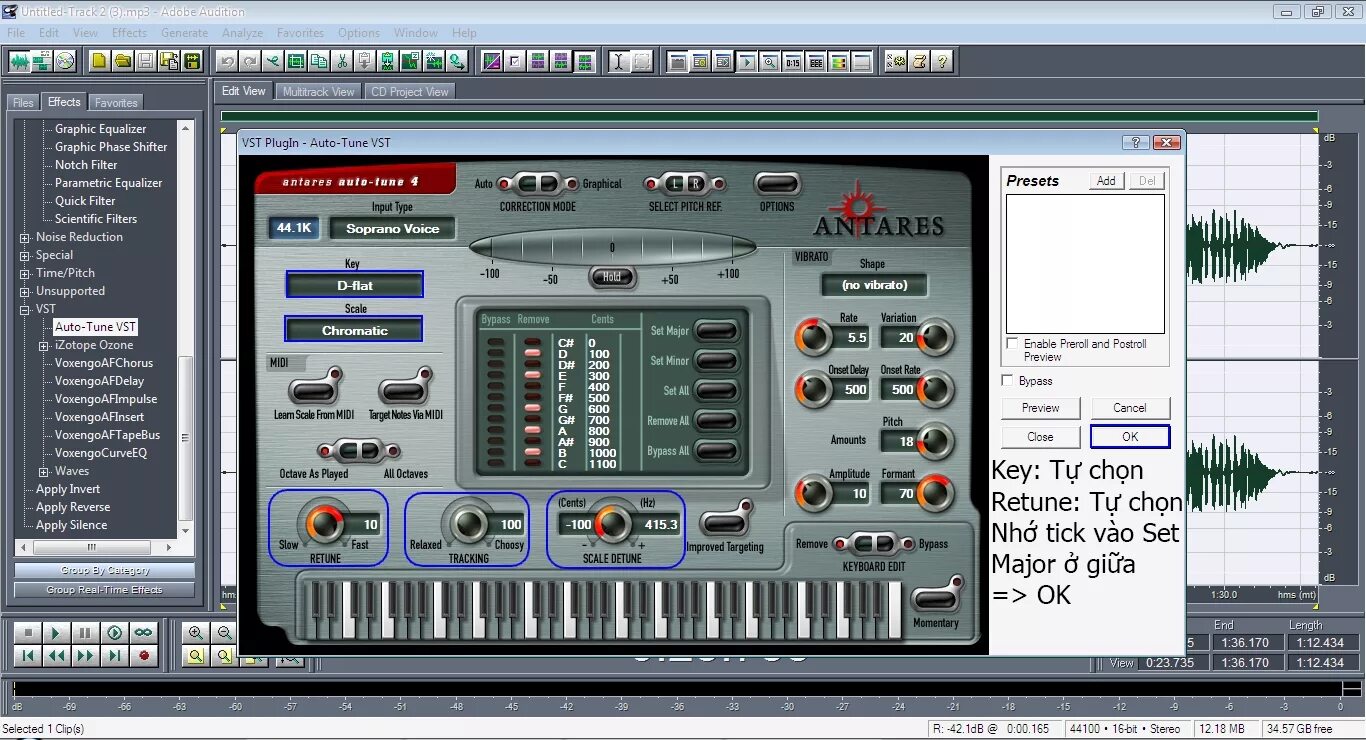Zoom out horizontally magnifier icon
Viewport: 1366px width, 740px height.
(225, 633)
